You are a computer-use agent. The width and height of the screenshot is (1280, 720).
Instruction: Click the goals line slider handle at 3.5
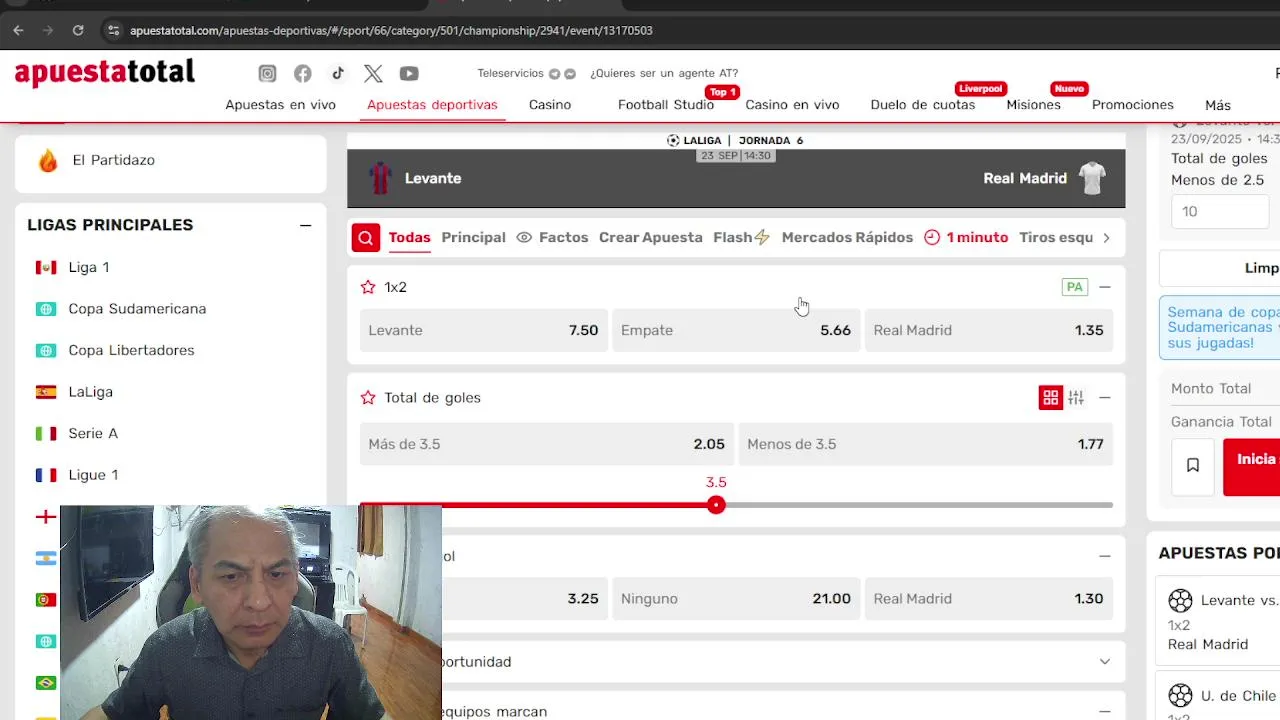[x=716, y=505]
